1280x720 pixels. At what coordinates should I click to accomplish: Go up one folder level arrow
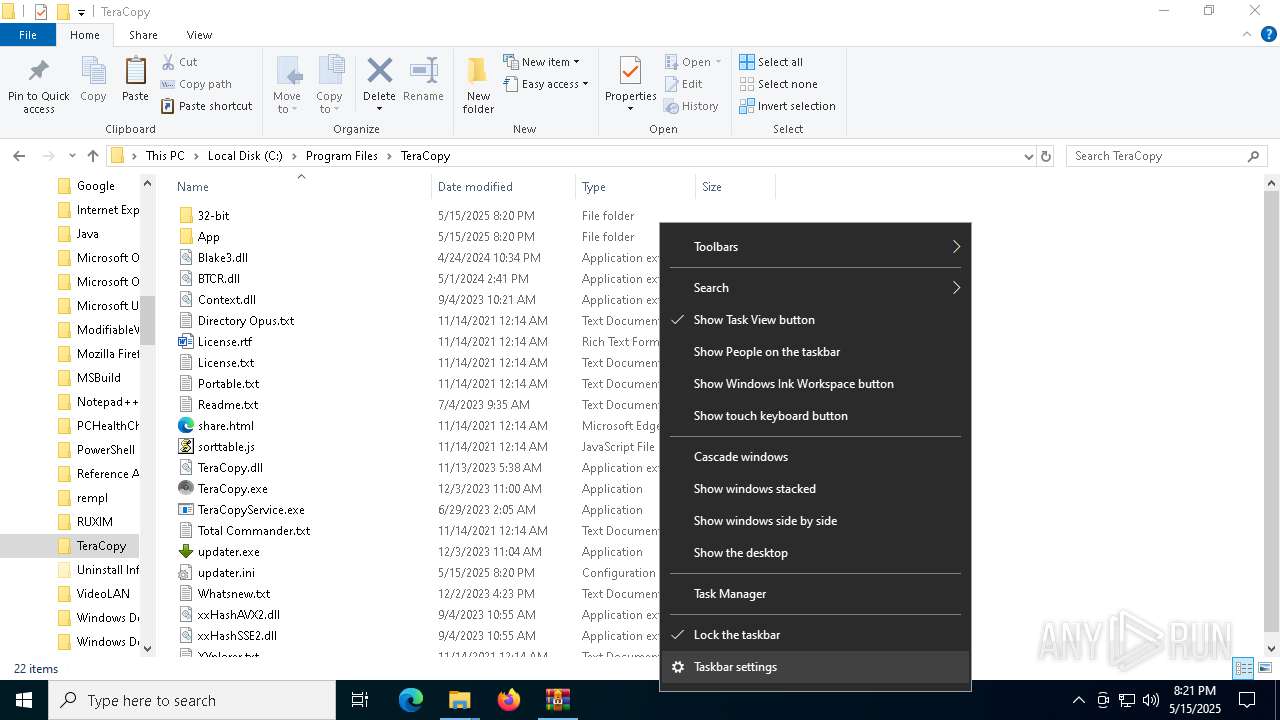pyautogui.click(x=93, y=156)
